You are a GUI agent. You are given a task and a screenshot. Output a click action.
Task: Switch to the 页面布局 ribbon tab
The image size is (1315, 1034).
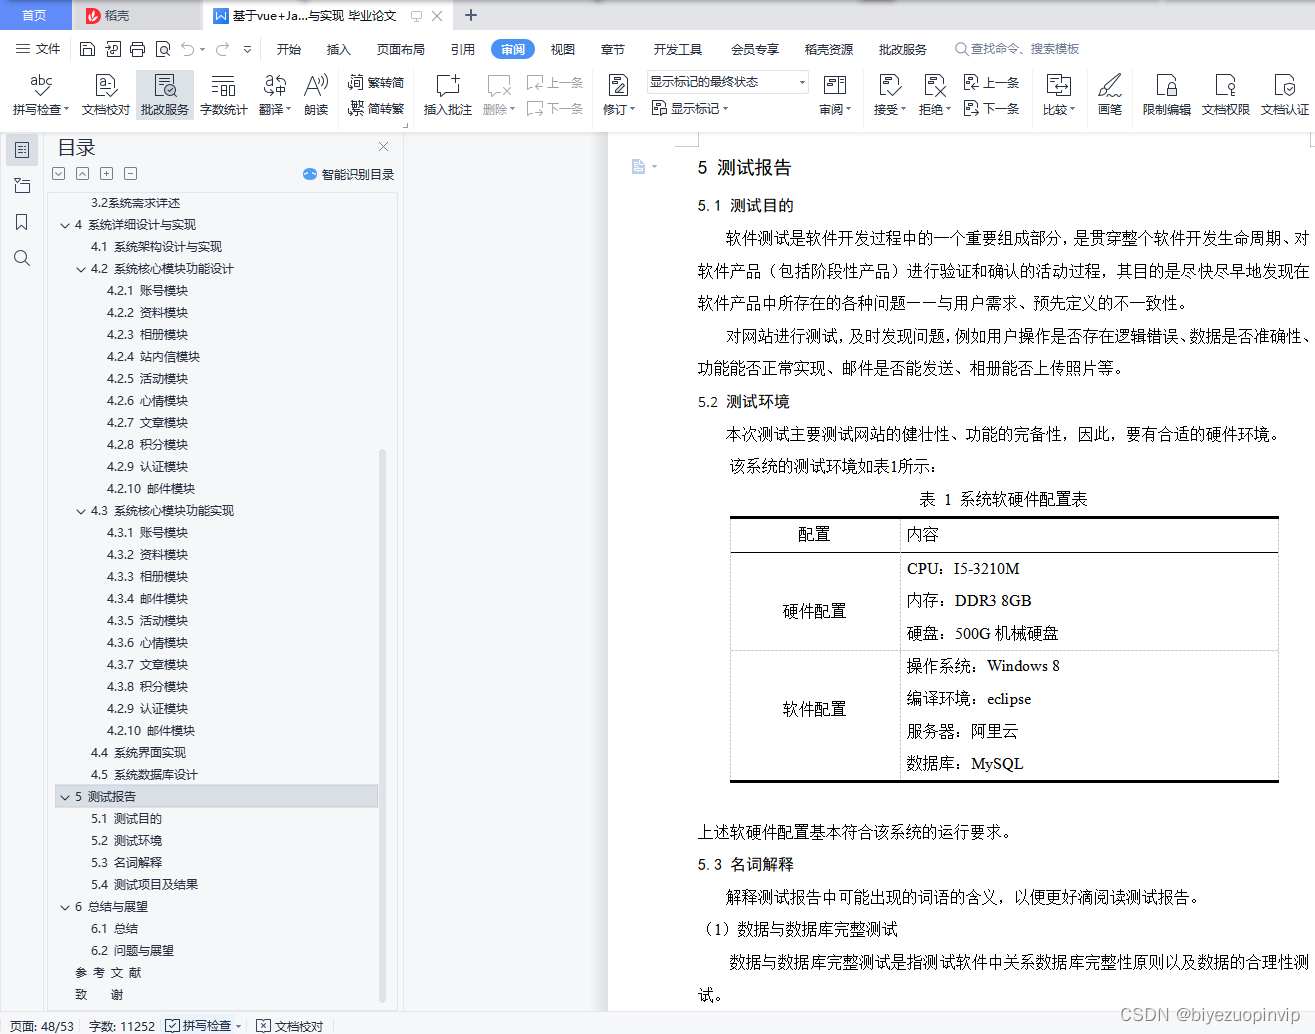click(x=400, y=49)
